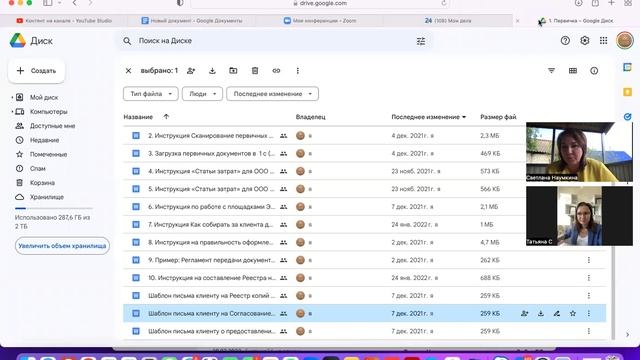Click Создать button
Viewport: 640px width, 360px height.
tap(36, 71)
